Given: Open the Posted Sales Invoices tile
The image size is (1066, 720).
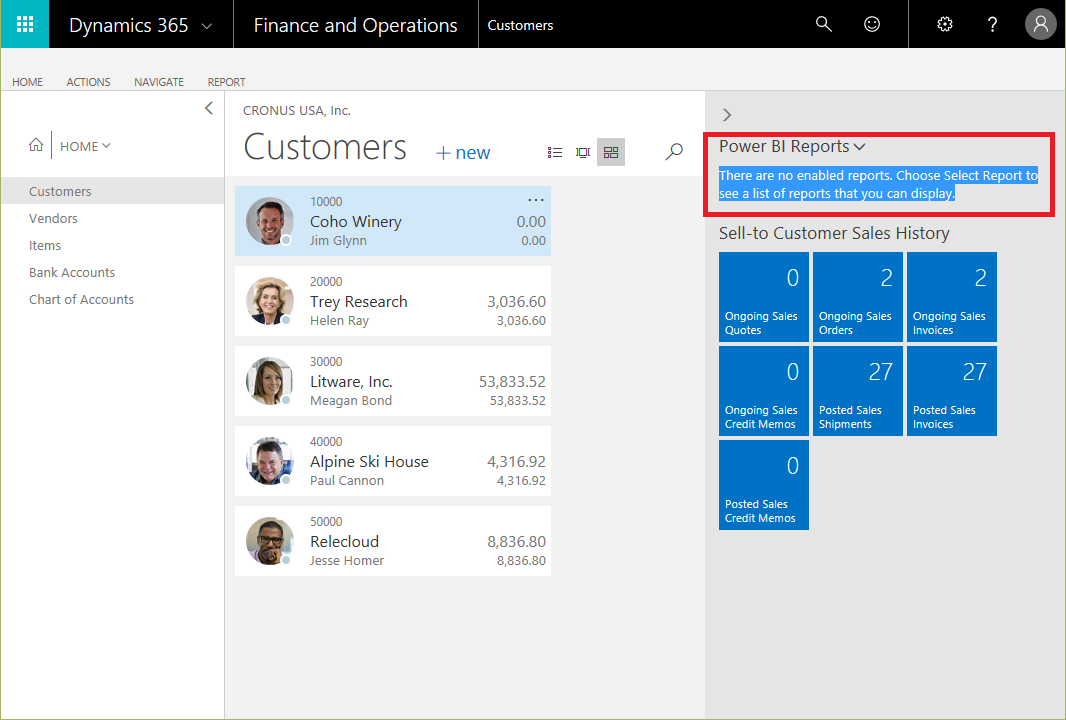Looking at the screenshot, I should [x=952, y=391].
